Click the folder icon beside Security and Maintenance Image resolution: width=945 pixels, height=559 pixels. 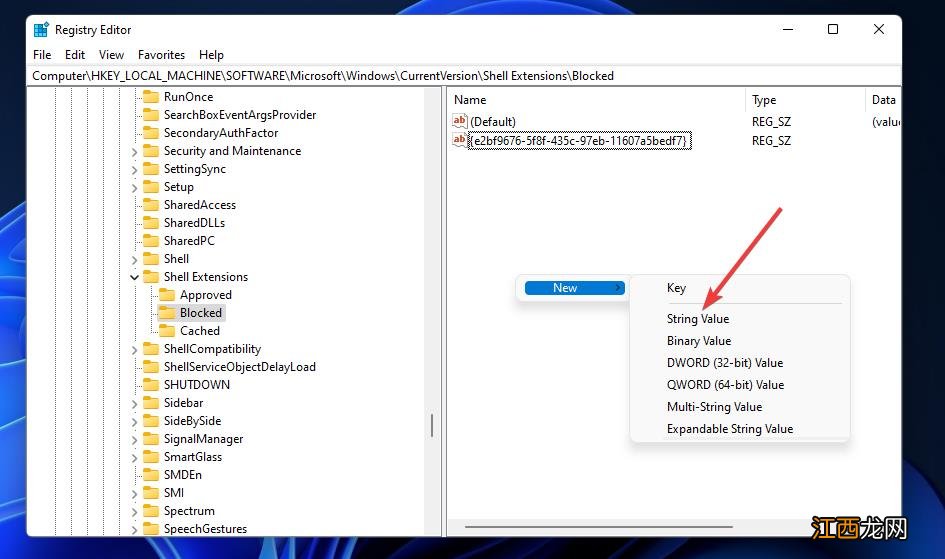pos(151,151)
